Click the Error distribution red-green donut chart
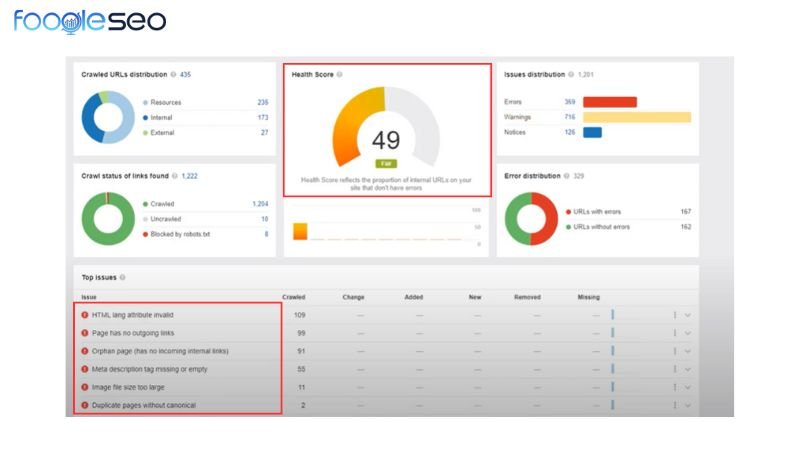The width and height of the screenshot is (800, 450). tap(531, 219)
